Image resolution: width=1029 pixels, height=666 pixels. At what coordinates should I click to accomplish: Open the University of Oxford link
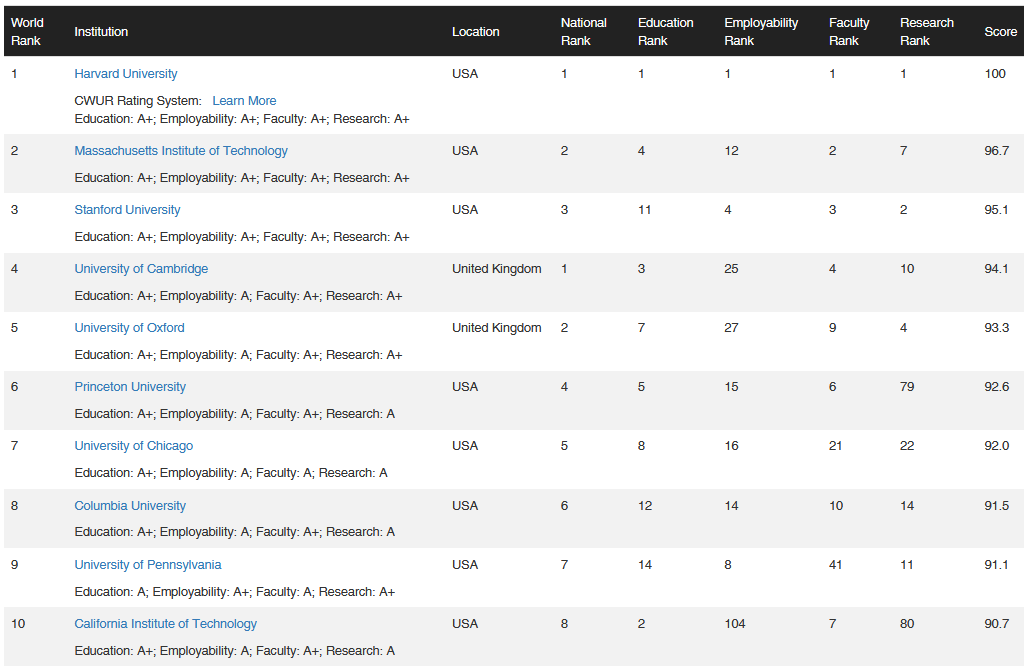[129, 327]
